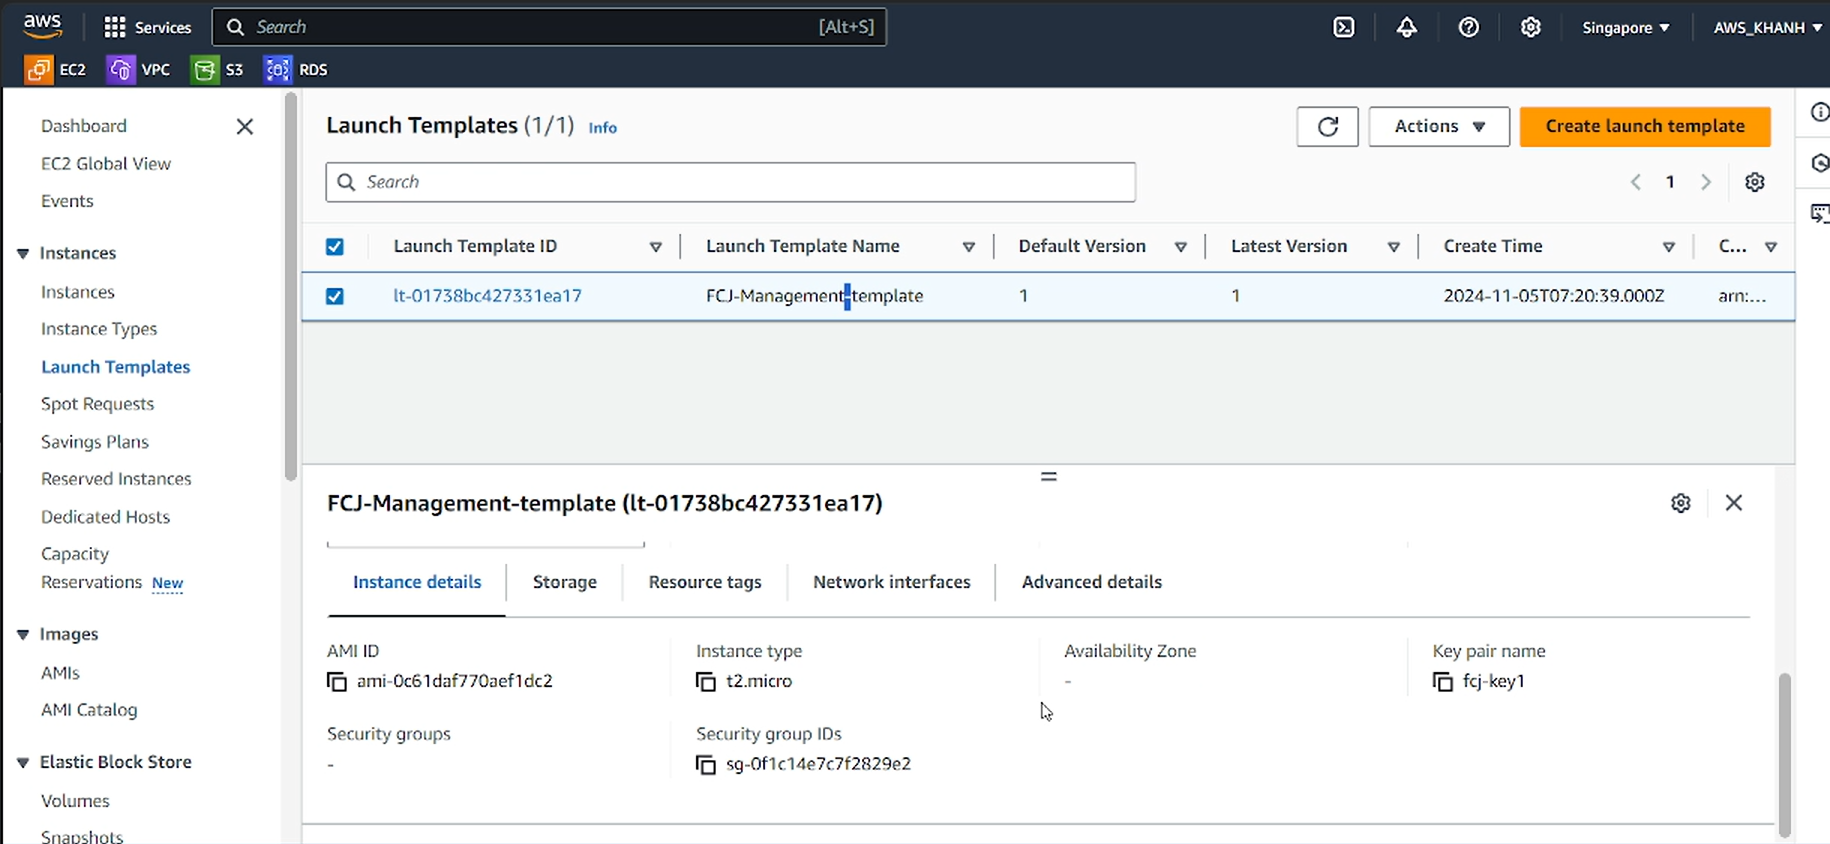
Task: Copy the t2.micro instance type
Action: pos(706,682)
